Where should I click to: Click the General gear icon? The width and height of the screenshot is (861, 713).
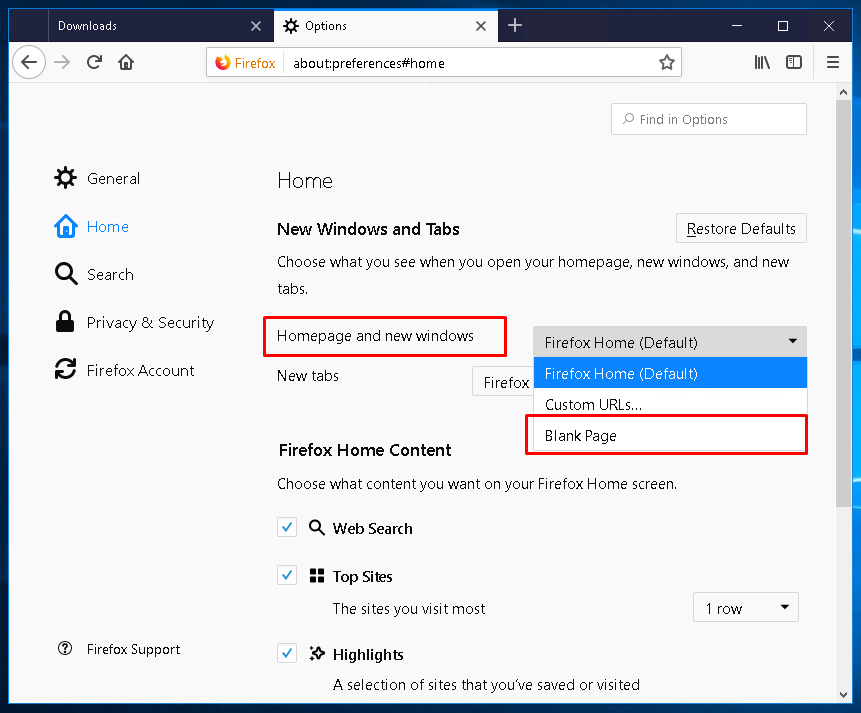[x=65, y=178]
